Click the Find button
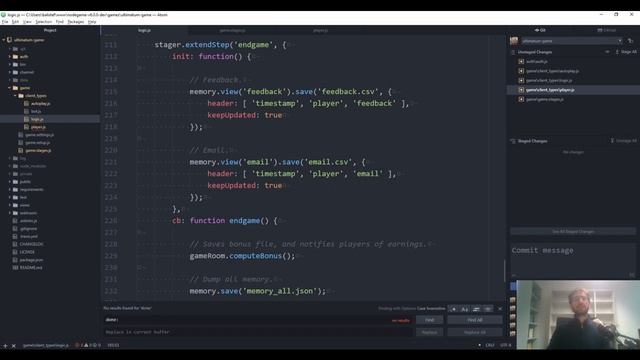Viewport: 640px width, 360px height. [429, 320]
